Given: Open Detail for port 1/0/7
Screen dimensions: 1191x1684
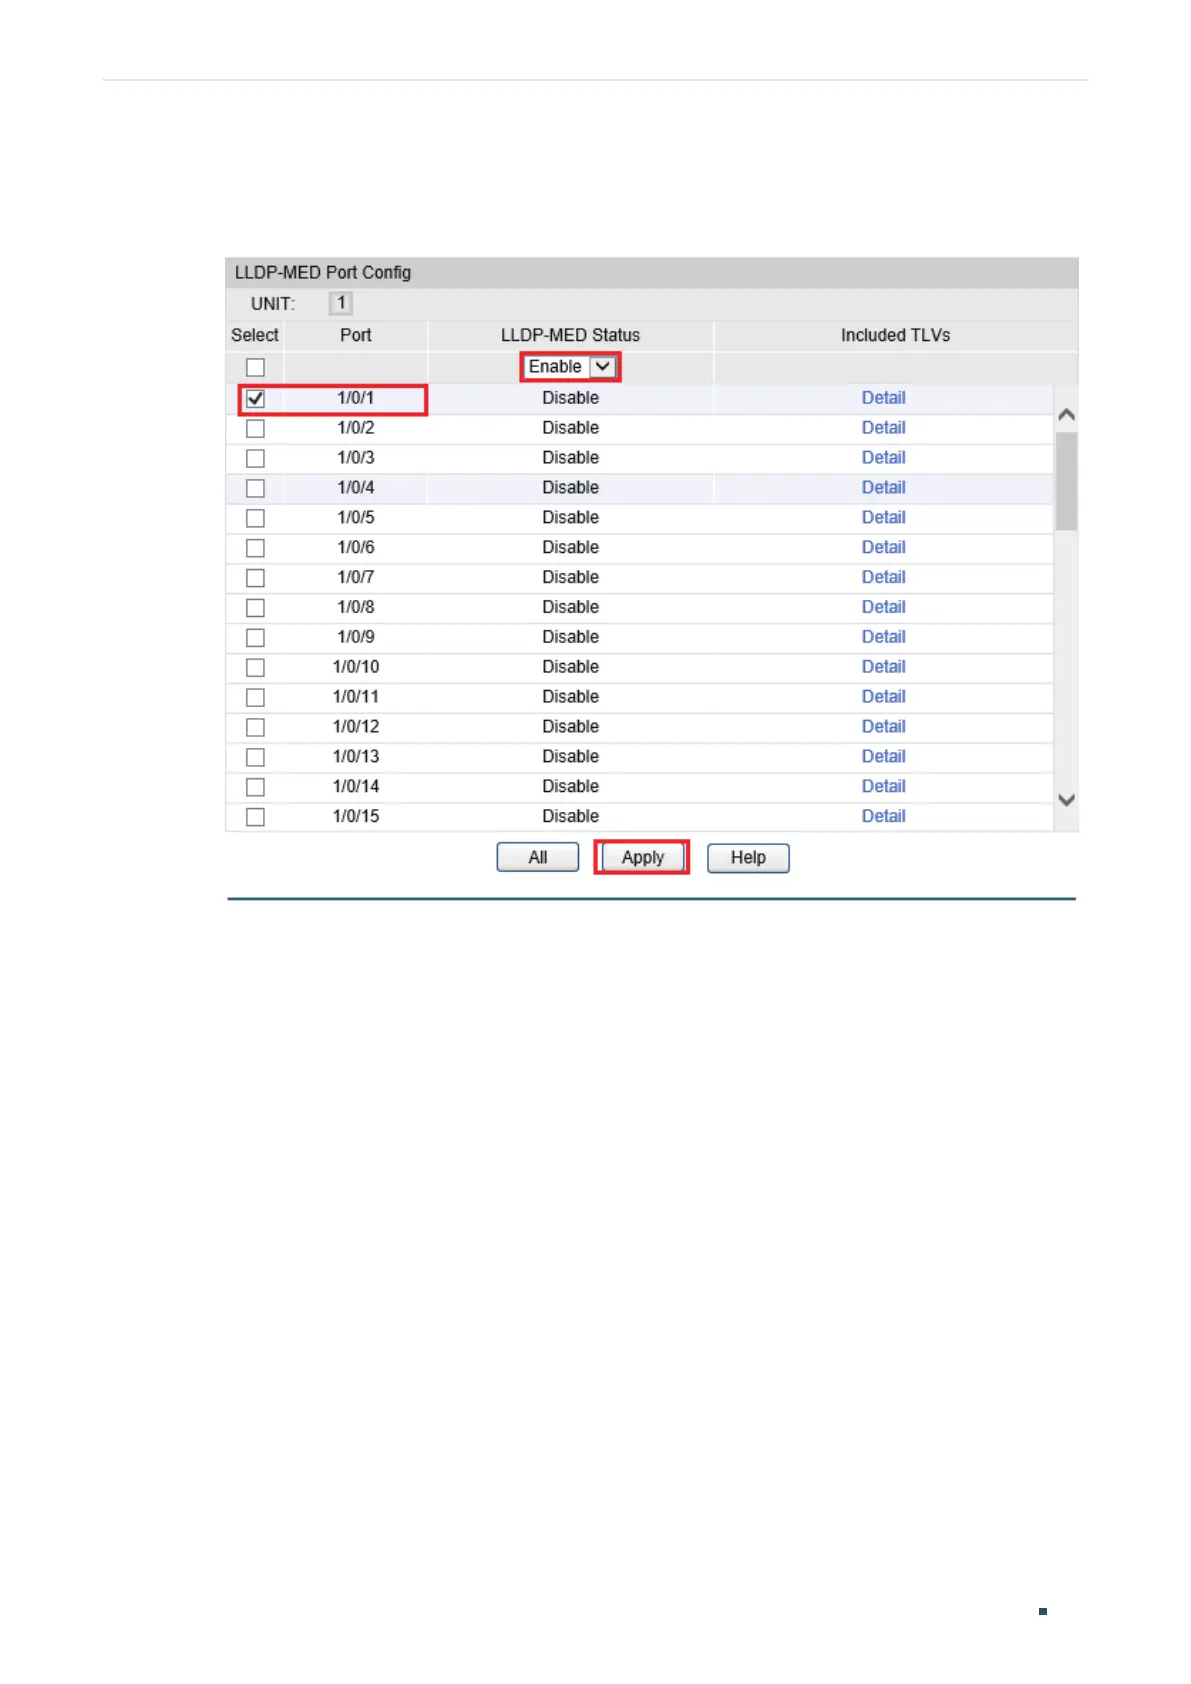Looking at the screenshot, I should 884,578.
